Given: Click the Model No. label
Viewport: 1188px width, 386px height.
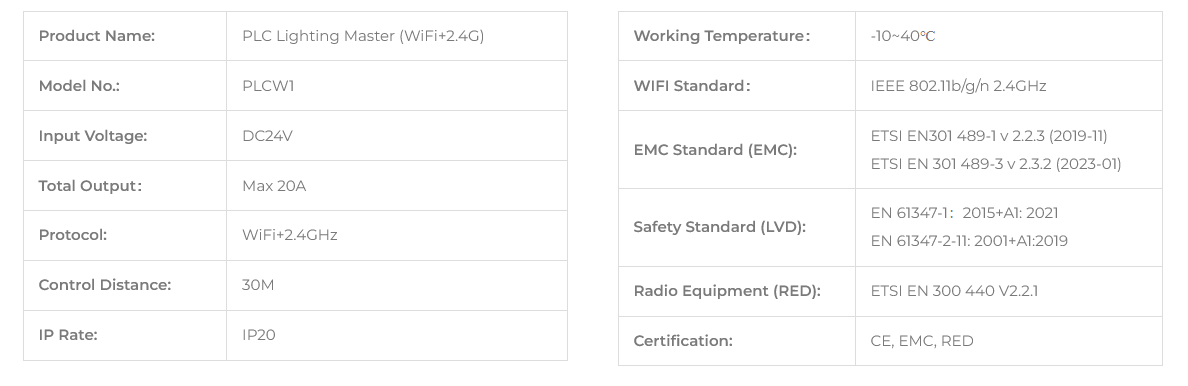Looking at the screenshot, I should [79, 86].
